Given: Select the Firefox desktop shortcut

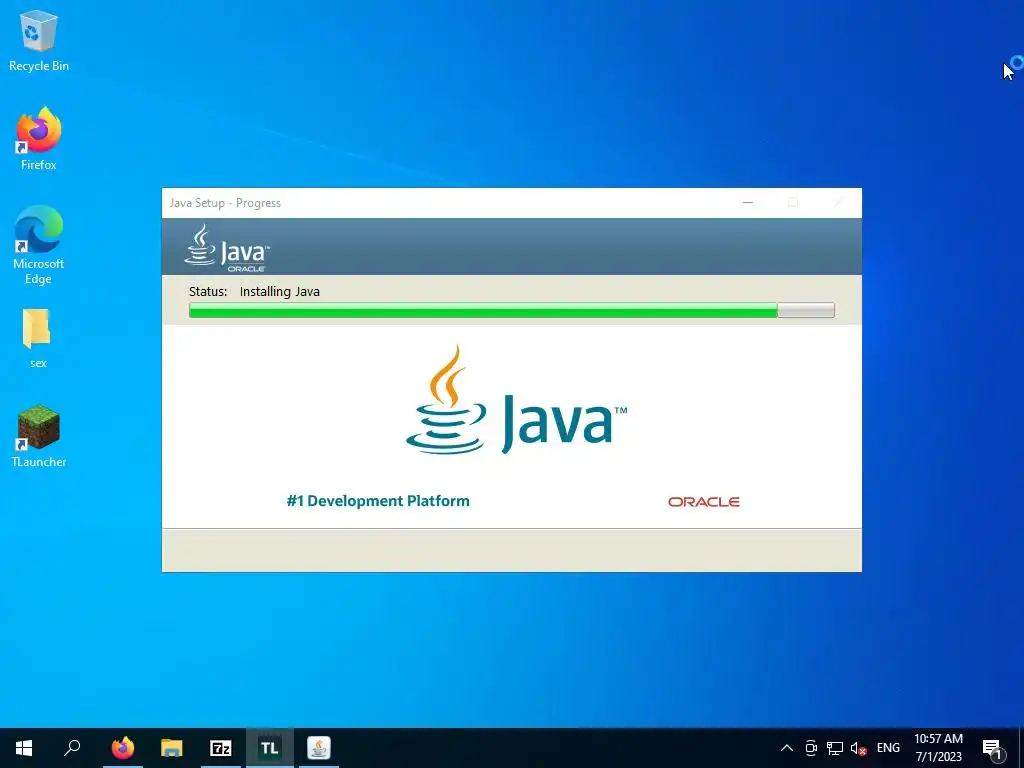Looking at the screenshot, I should coord(39,138).
